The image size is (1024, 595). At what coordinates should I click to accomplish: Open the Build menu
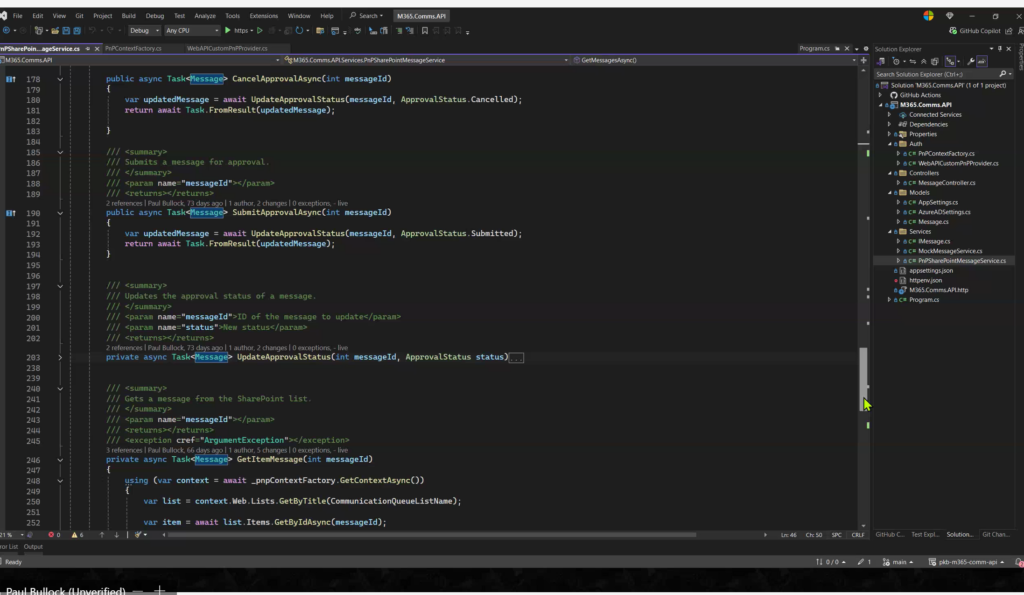click(129, 16)
